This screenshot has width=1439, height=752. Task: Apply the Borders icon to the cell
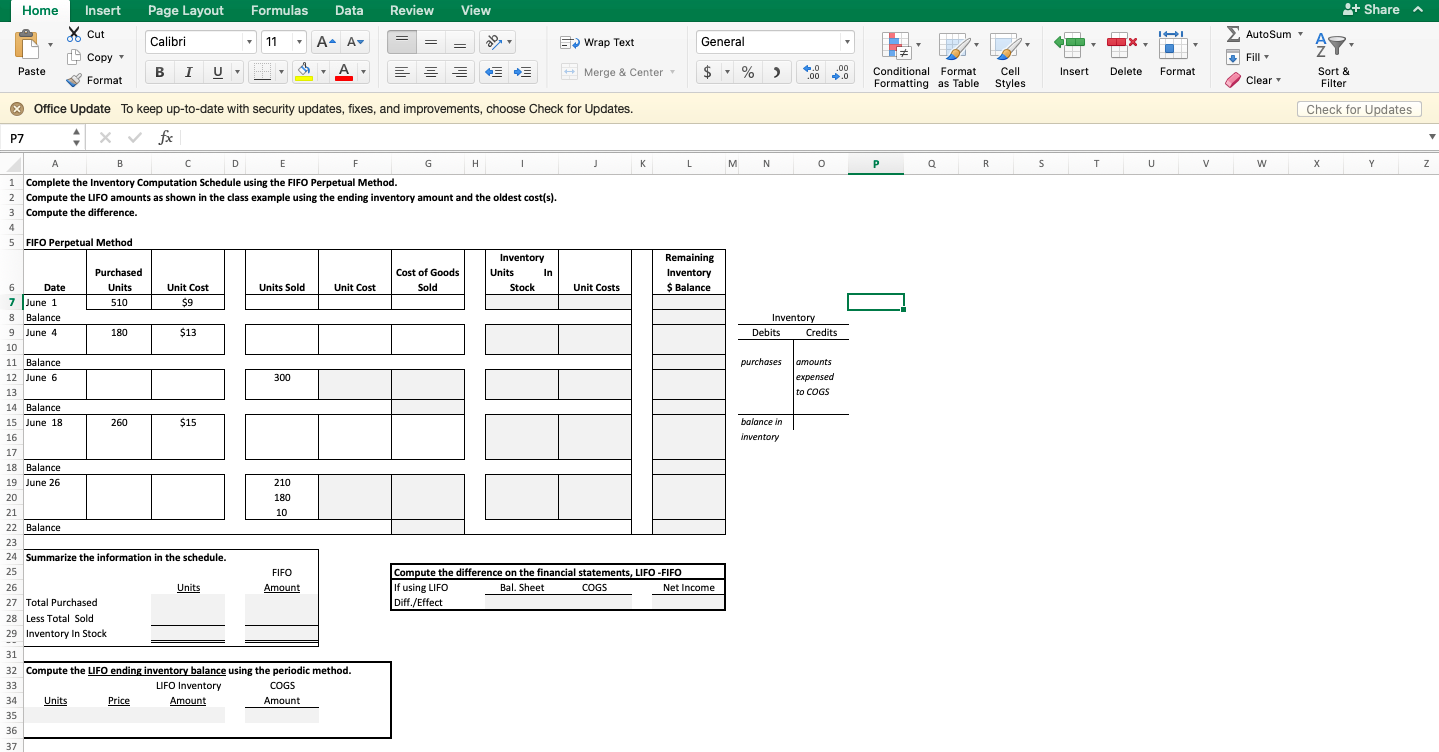tap(262, 72)
